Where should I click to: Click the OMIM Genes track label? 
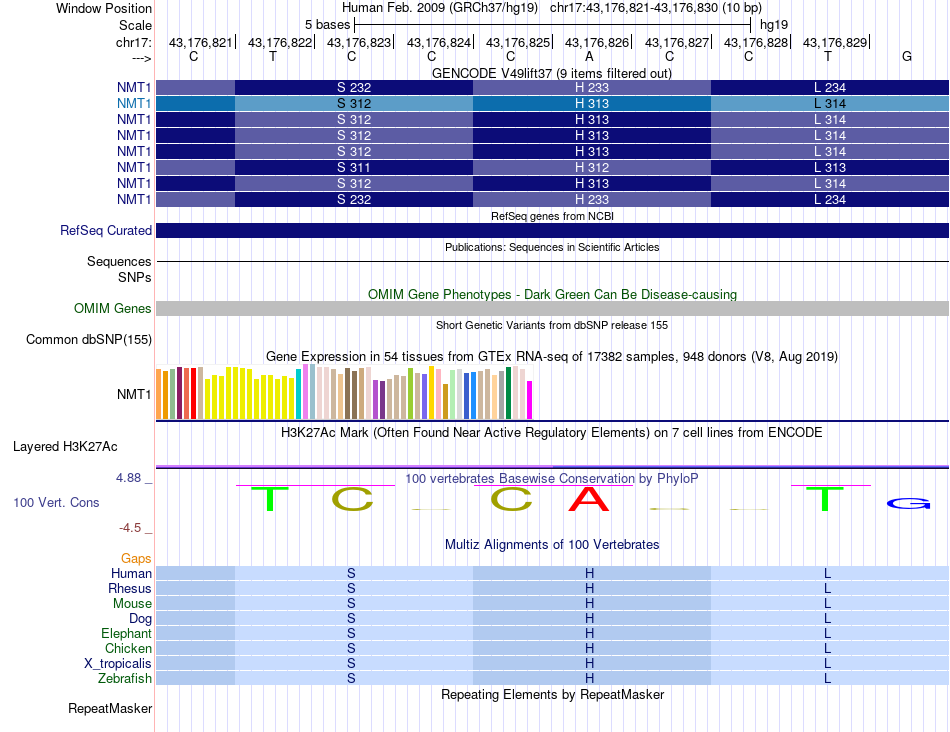click(x=113, y=308)
